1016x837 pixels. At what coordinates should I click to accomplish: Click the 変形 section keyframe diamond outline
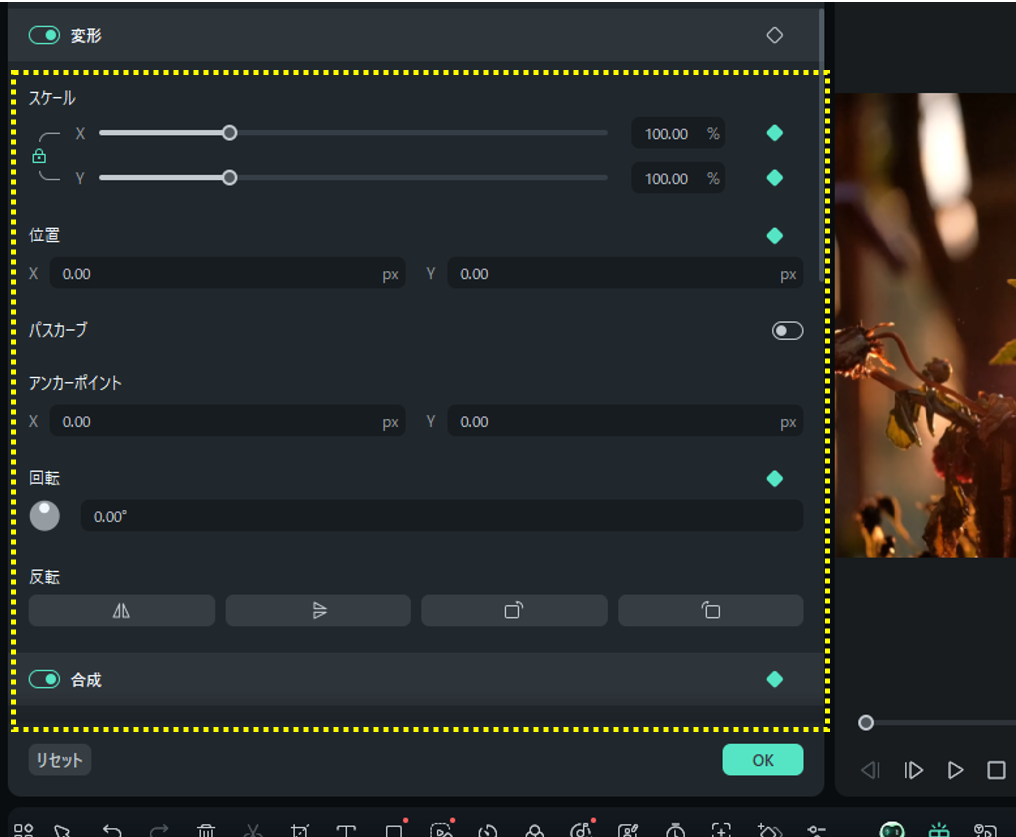774,36
